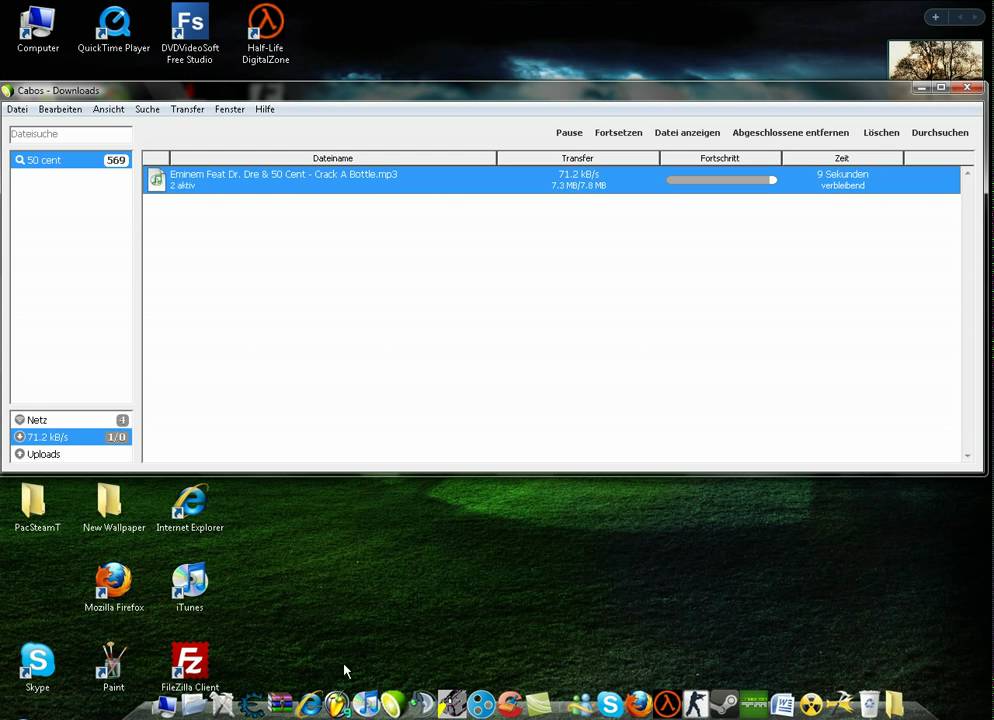This screenshot has width=994, height=720.
Task: Open FL Studio from the dock
Action: tap(337, 704)
